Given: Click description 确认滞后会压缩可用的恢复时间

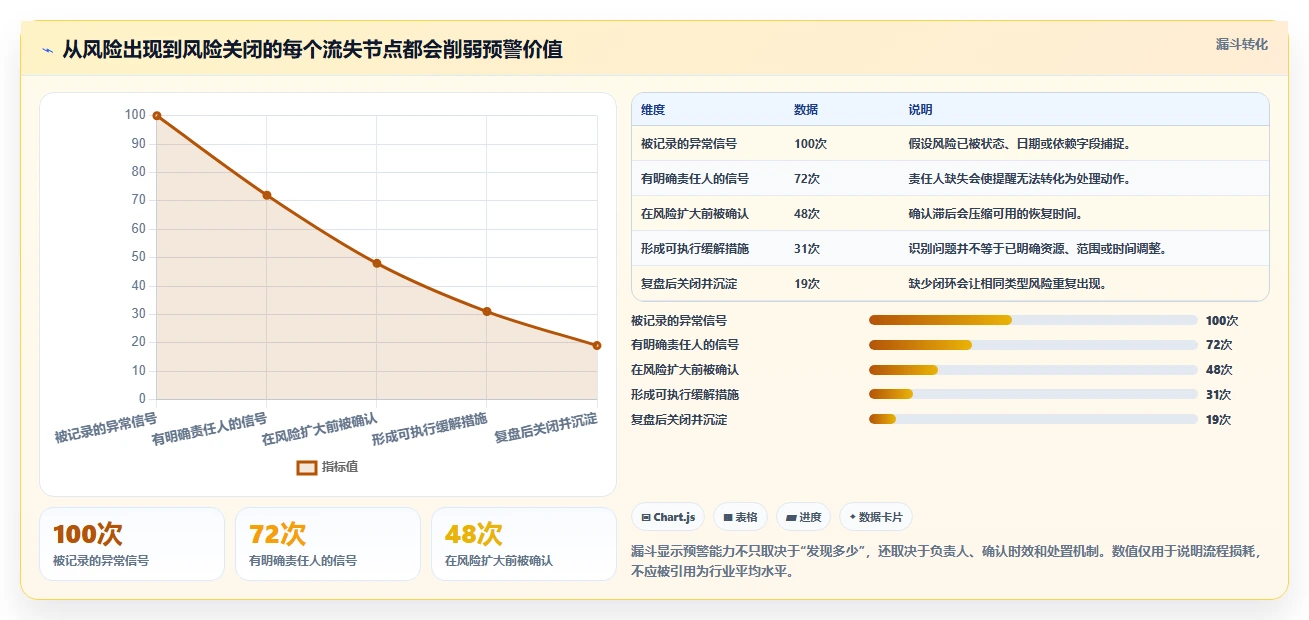Looking at the screenshot, I should pyautogui.click(x=995, y=214).
